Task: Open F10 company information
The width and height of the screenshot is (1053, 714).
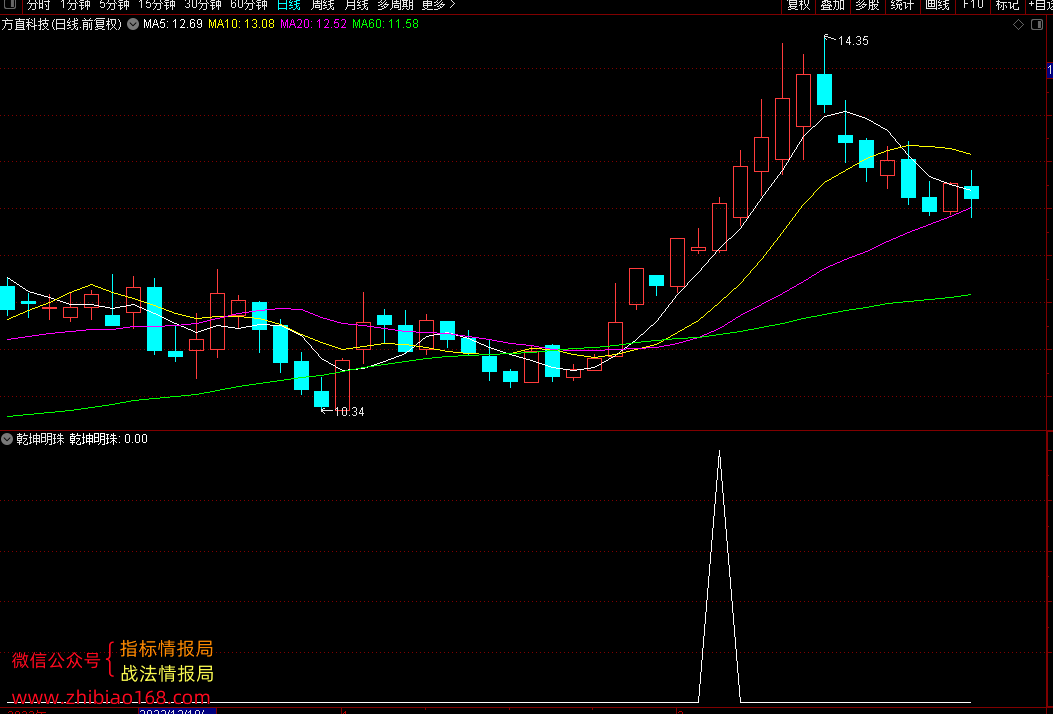Action: point(972,5)
